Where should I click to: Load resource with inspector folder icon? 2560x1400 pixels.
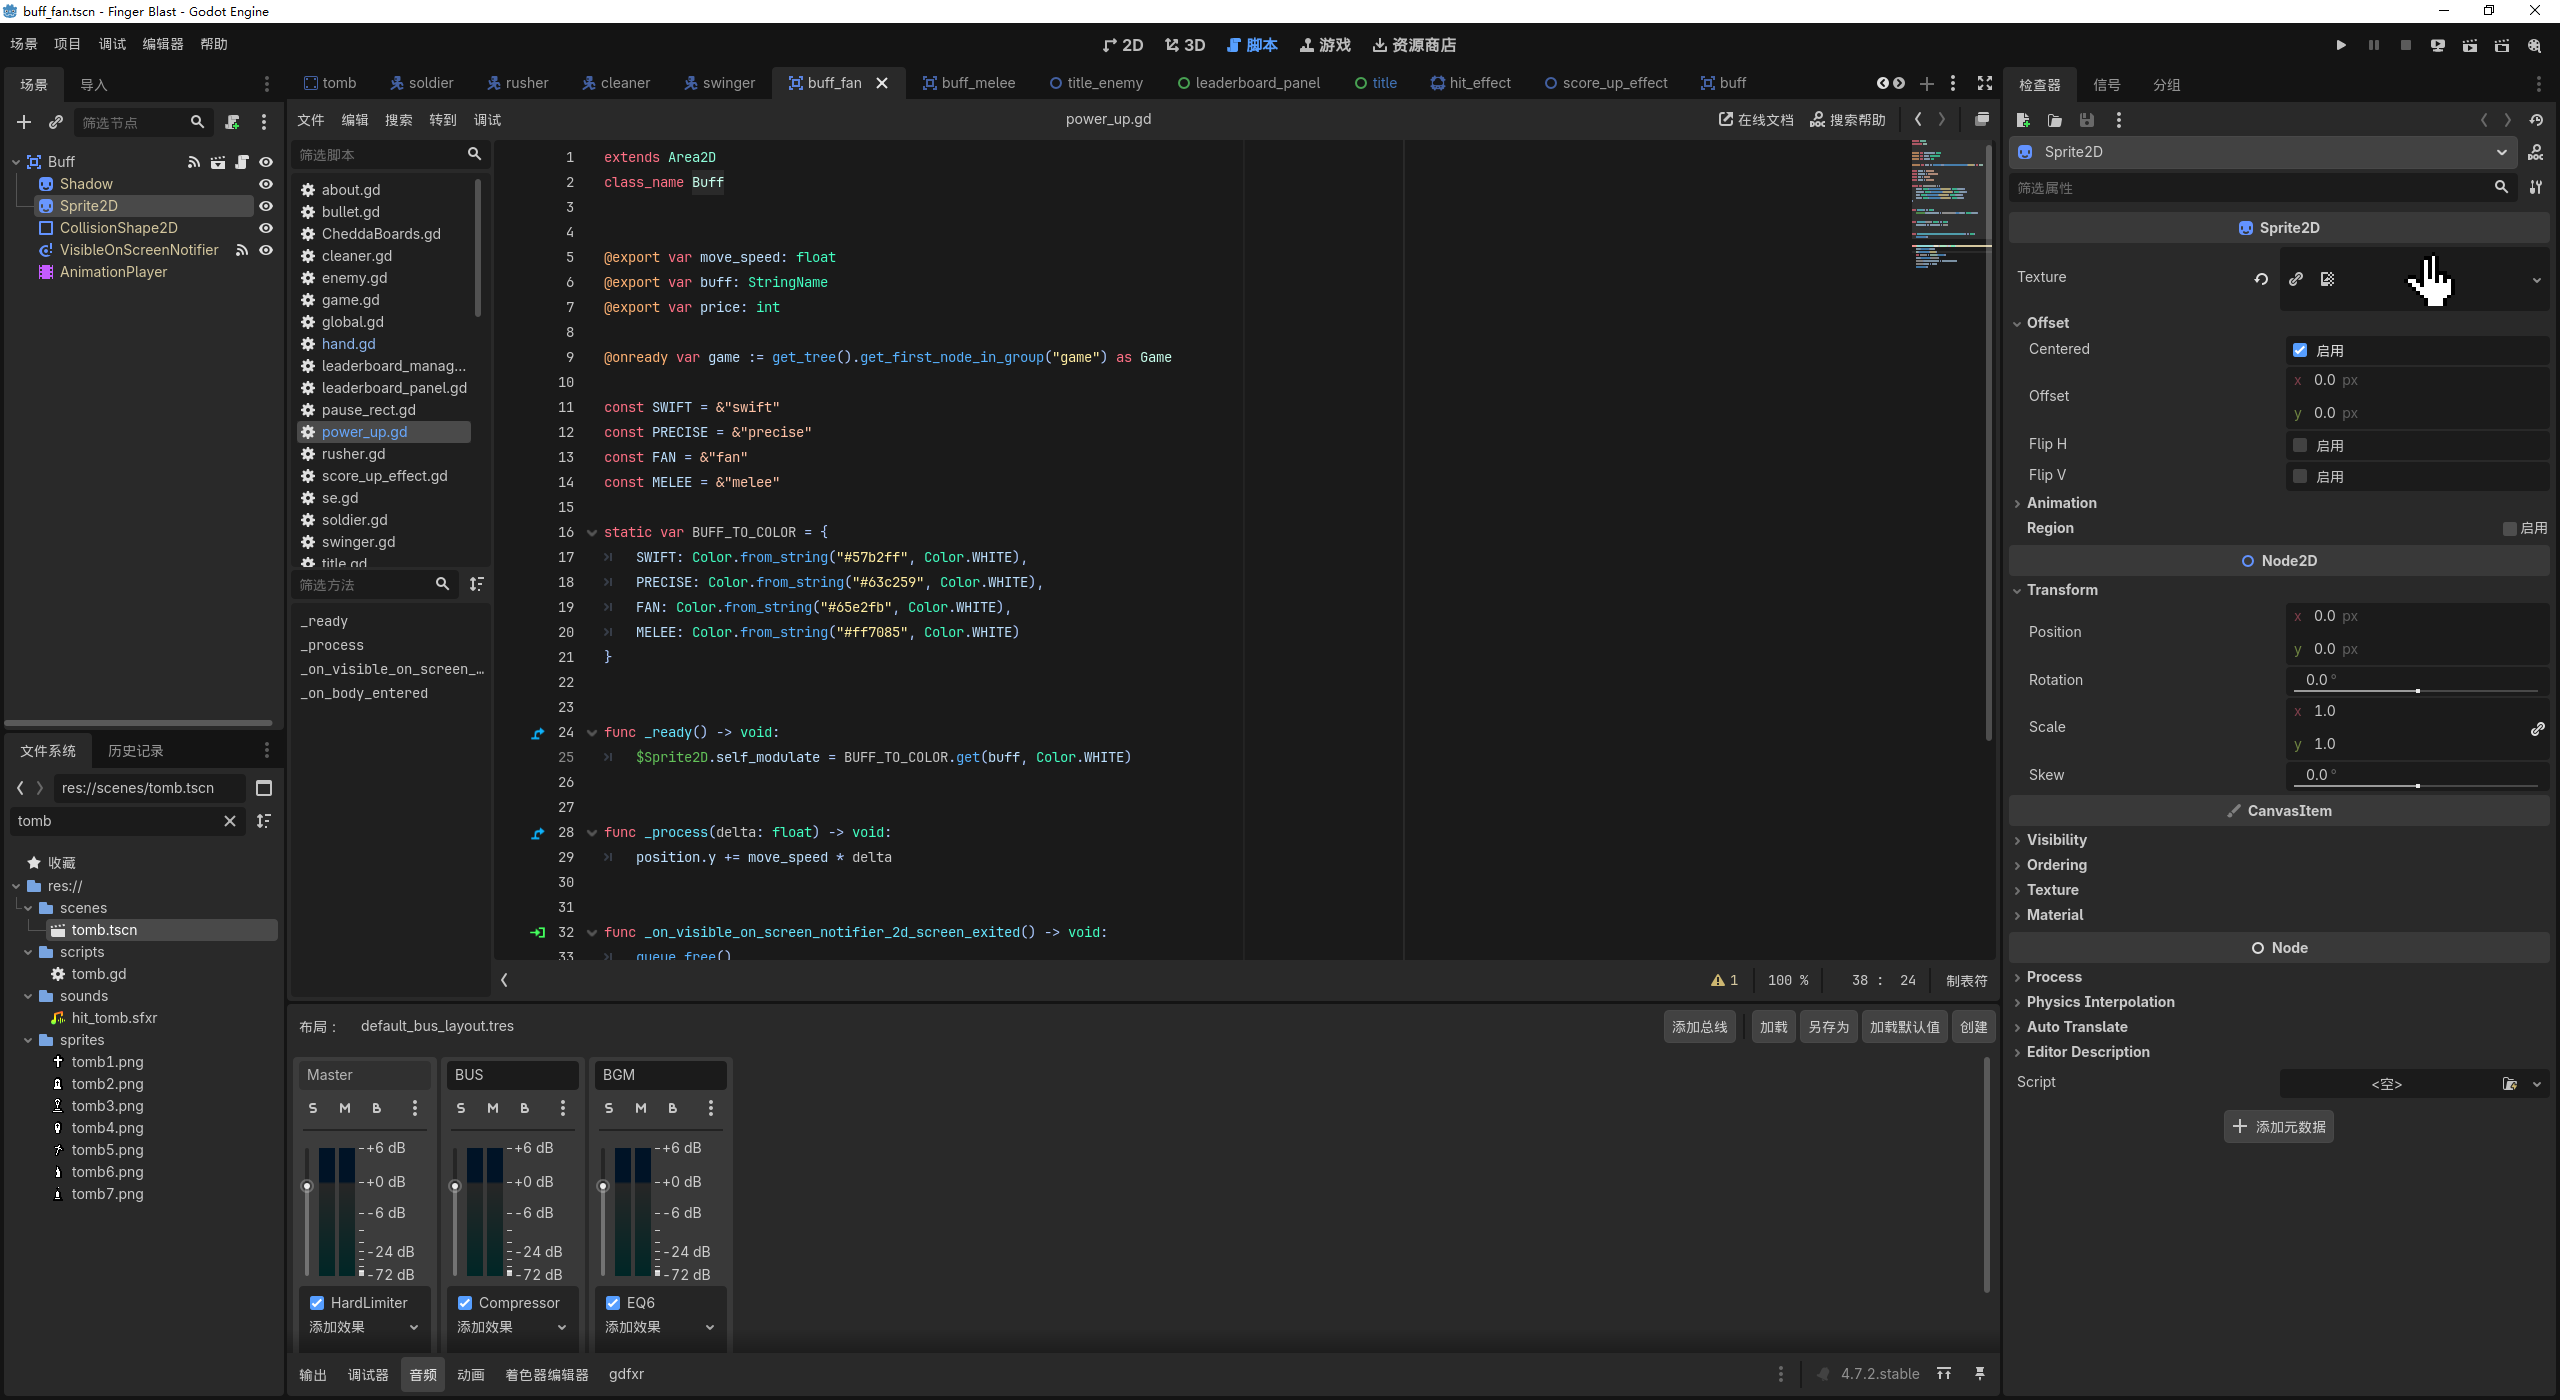pos(2055,120)
